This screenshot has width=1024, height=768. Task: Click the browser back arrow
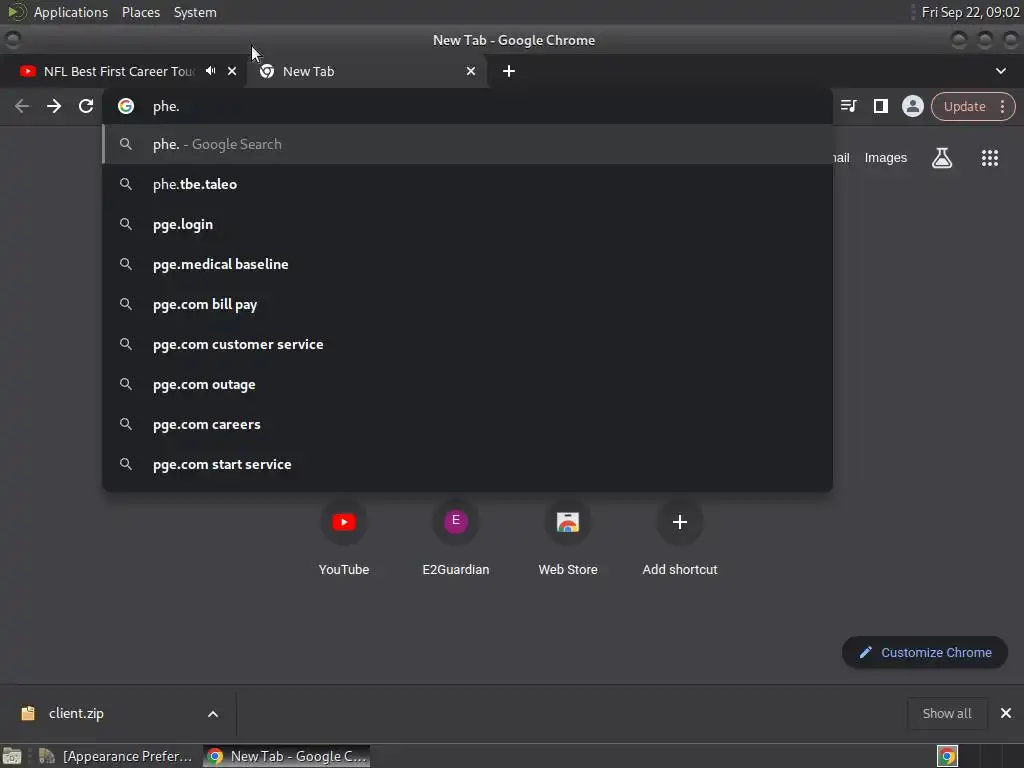(22, 106)
